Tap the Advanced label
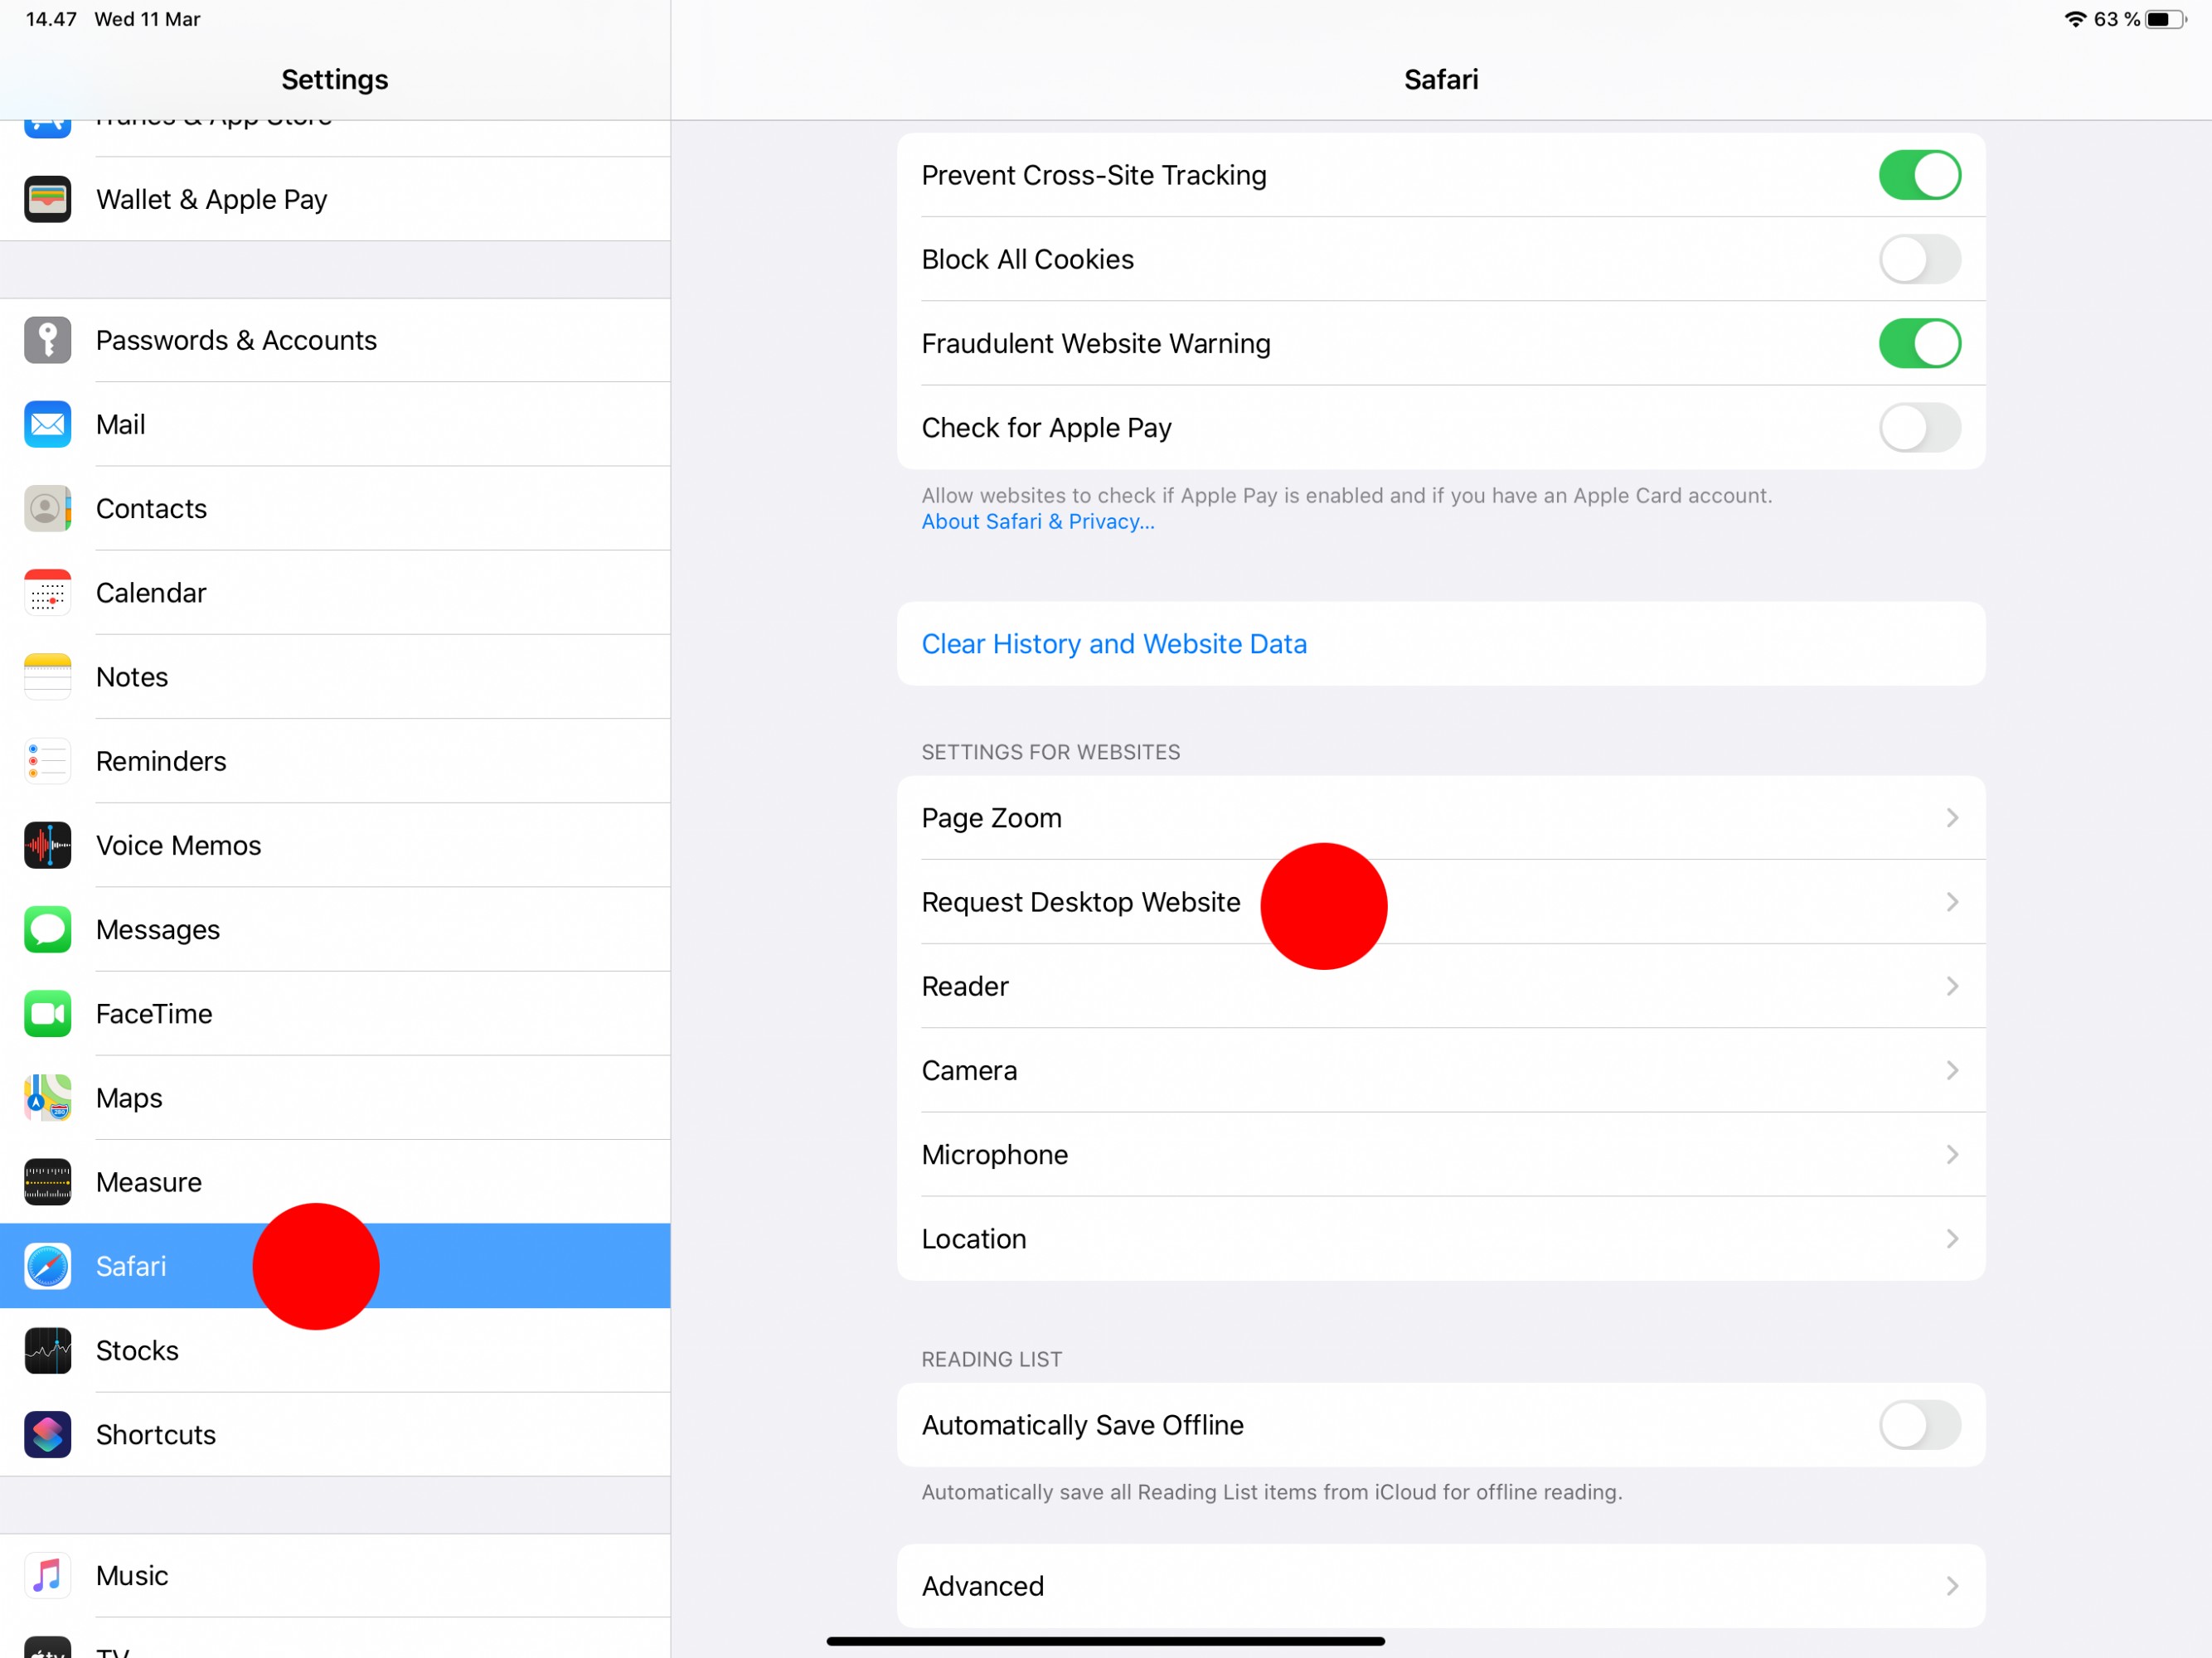 (982, 1585)
